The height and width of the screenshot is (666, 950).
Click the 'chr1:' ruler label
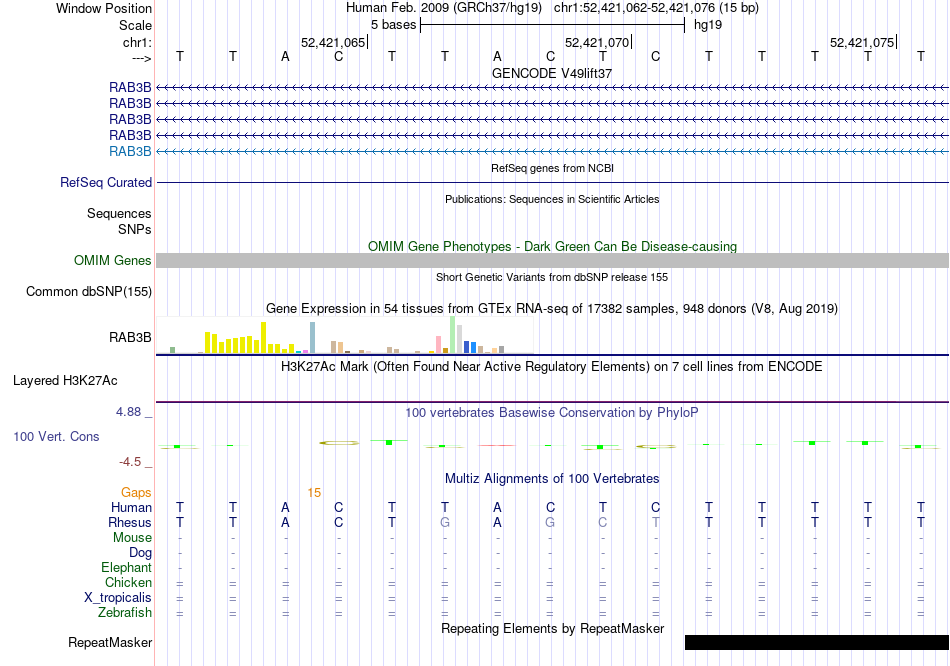coord(137,42)
